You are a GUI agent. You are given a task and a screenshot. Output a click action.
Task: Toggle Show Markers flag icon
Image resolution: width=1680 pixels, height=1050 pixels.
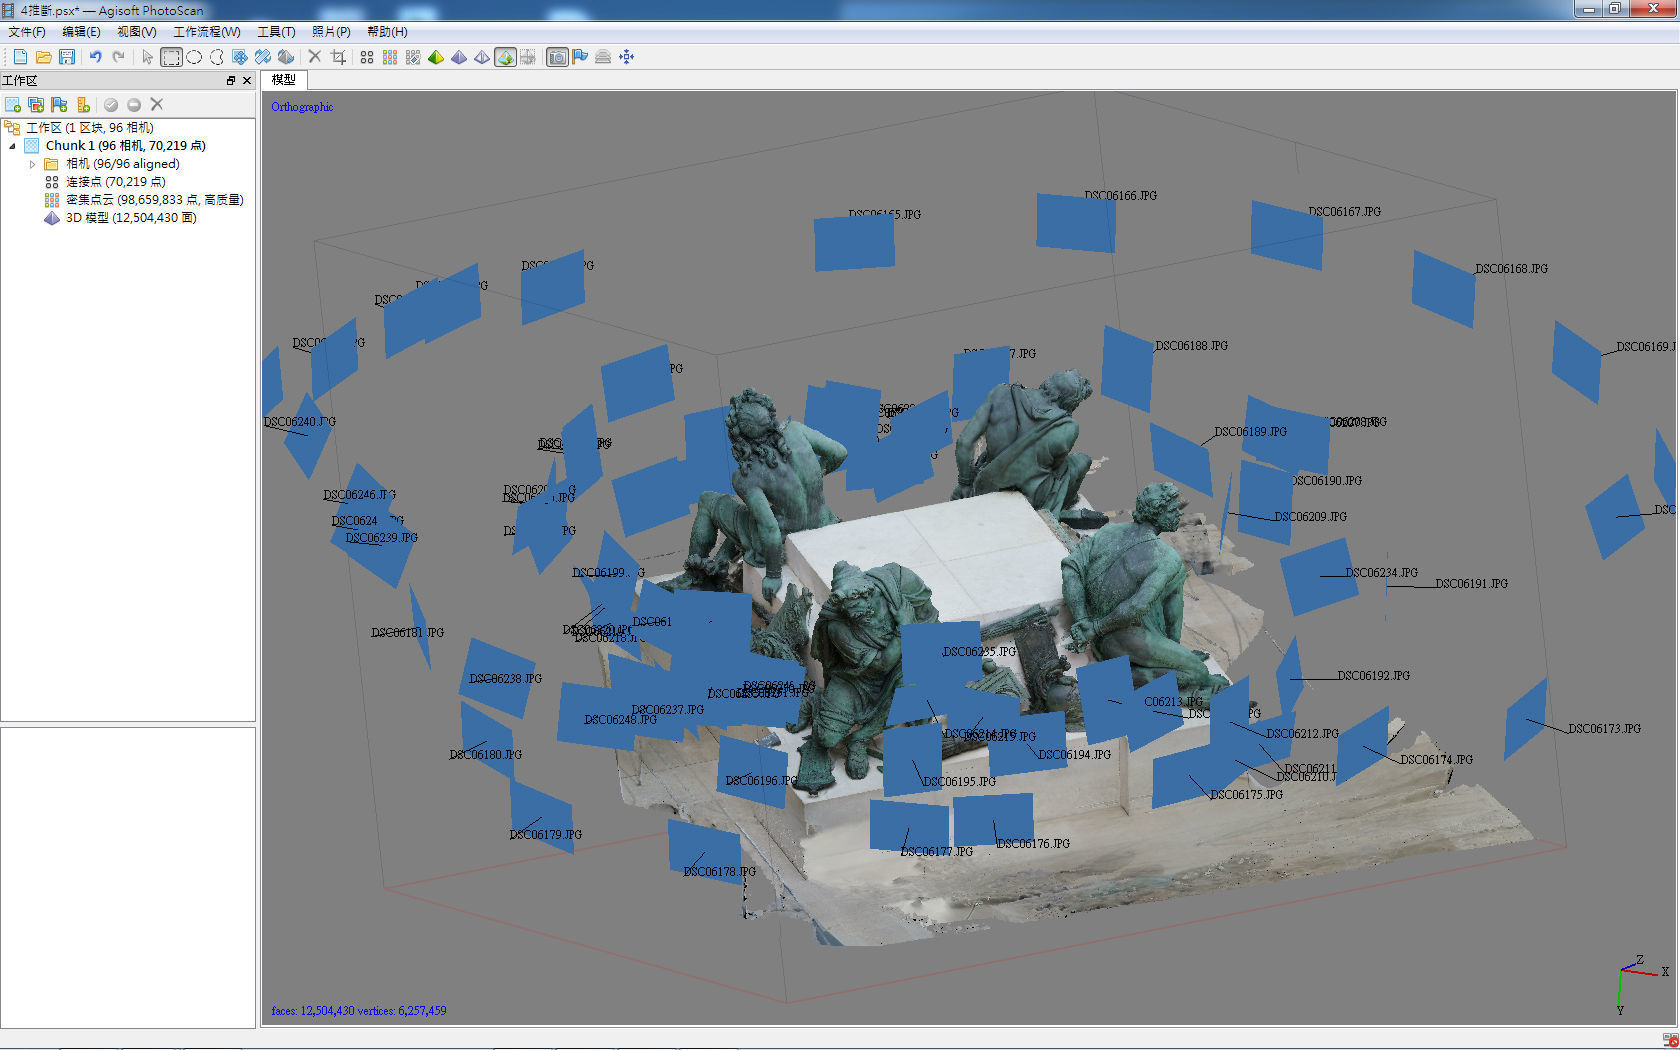pos(580,57)
